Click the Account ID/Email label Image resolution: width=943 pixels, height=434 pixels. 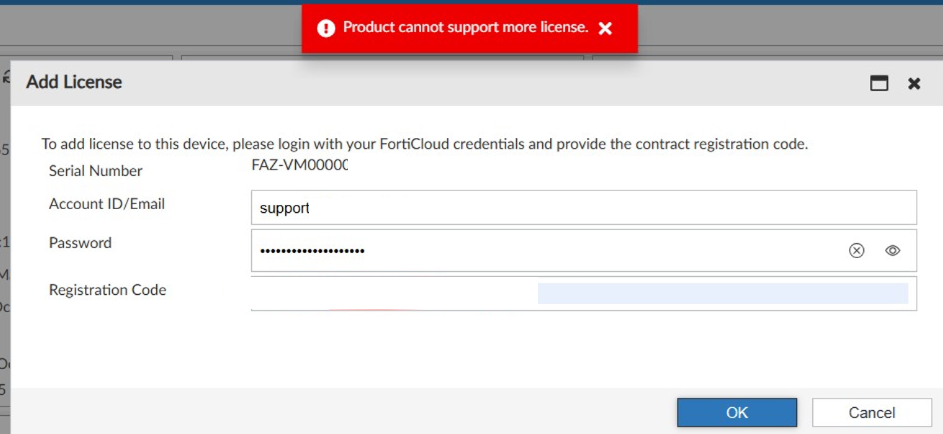coord(107,204)
